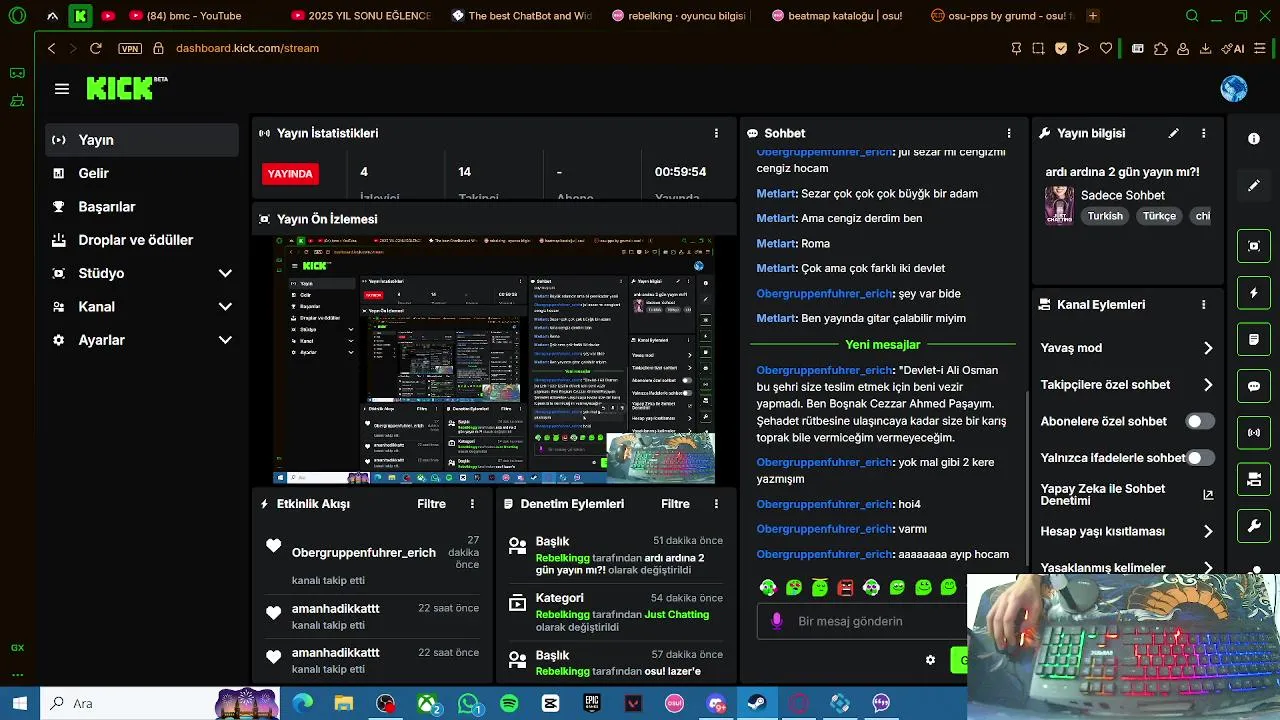Open Başarılar page in sidebar
The width and height of the screenshot is (1280, 720).
pyautogui.click(x=142, y=207)
